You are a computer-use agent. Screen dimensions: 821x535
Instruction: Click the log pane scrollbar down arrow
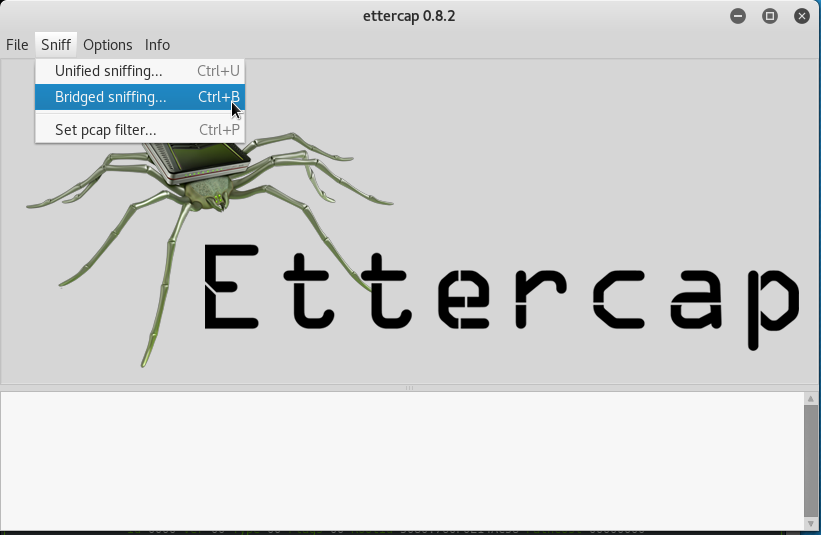tap(811, 523)
